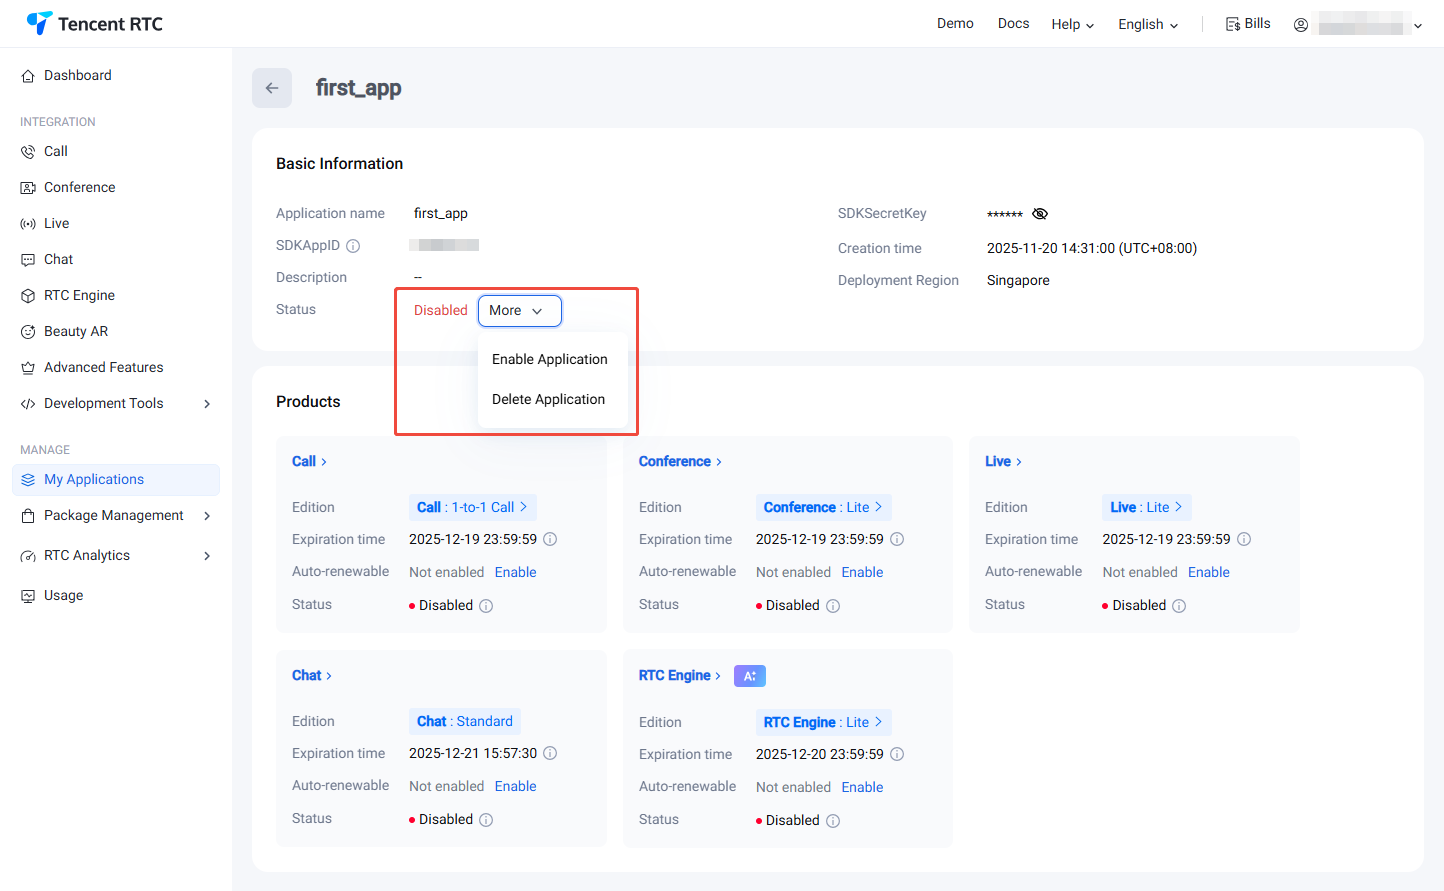Click the back arrow beside first_app
The height and width of the screenshot is (891, 1444).
tap(272, 88)
